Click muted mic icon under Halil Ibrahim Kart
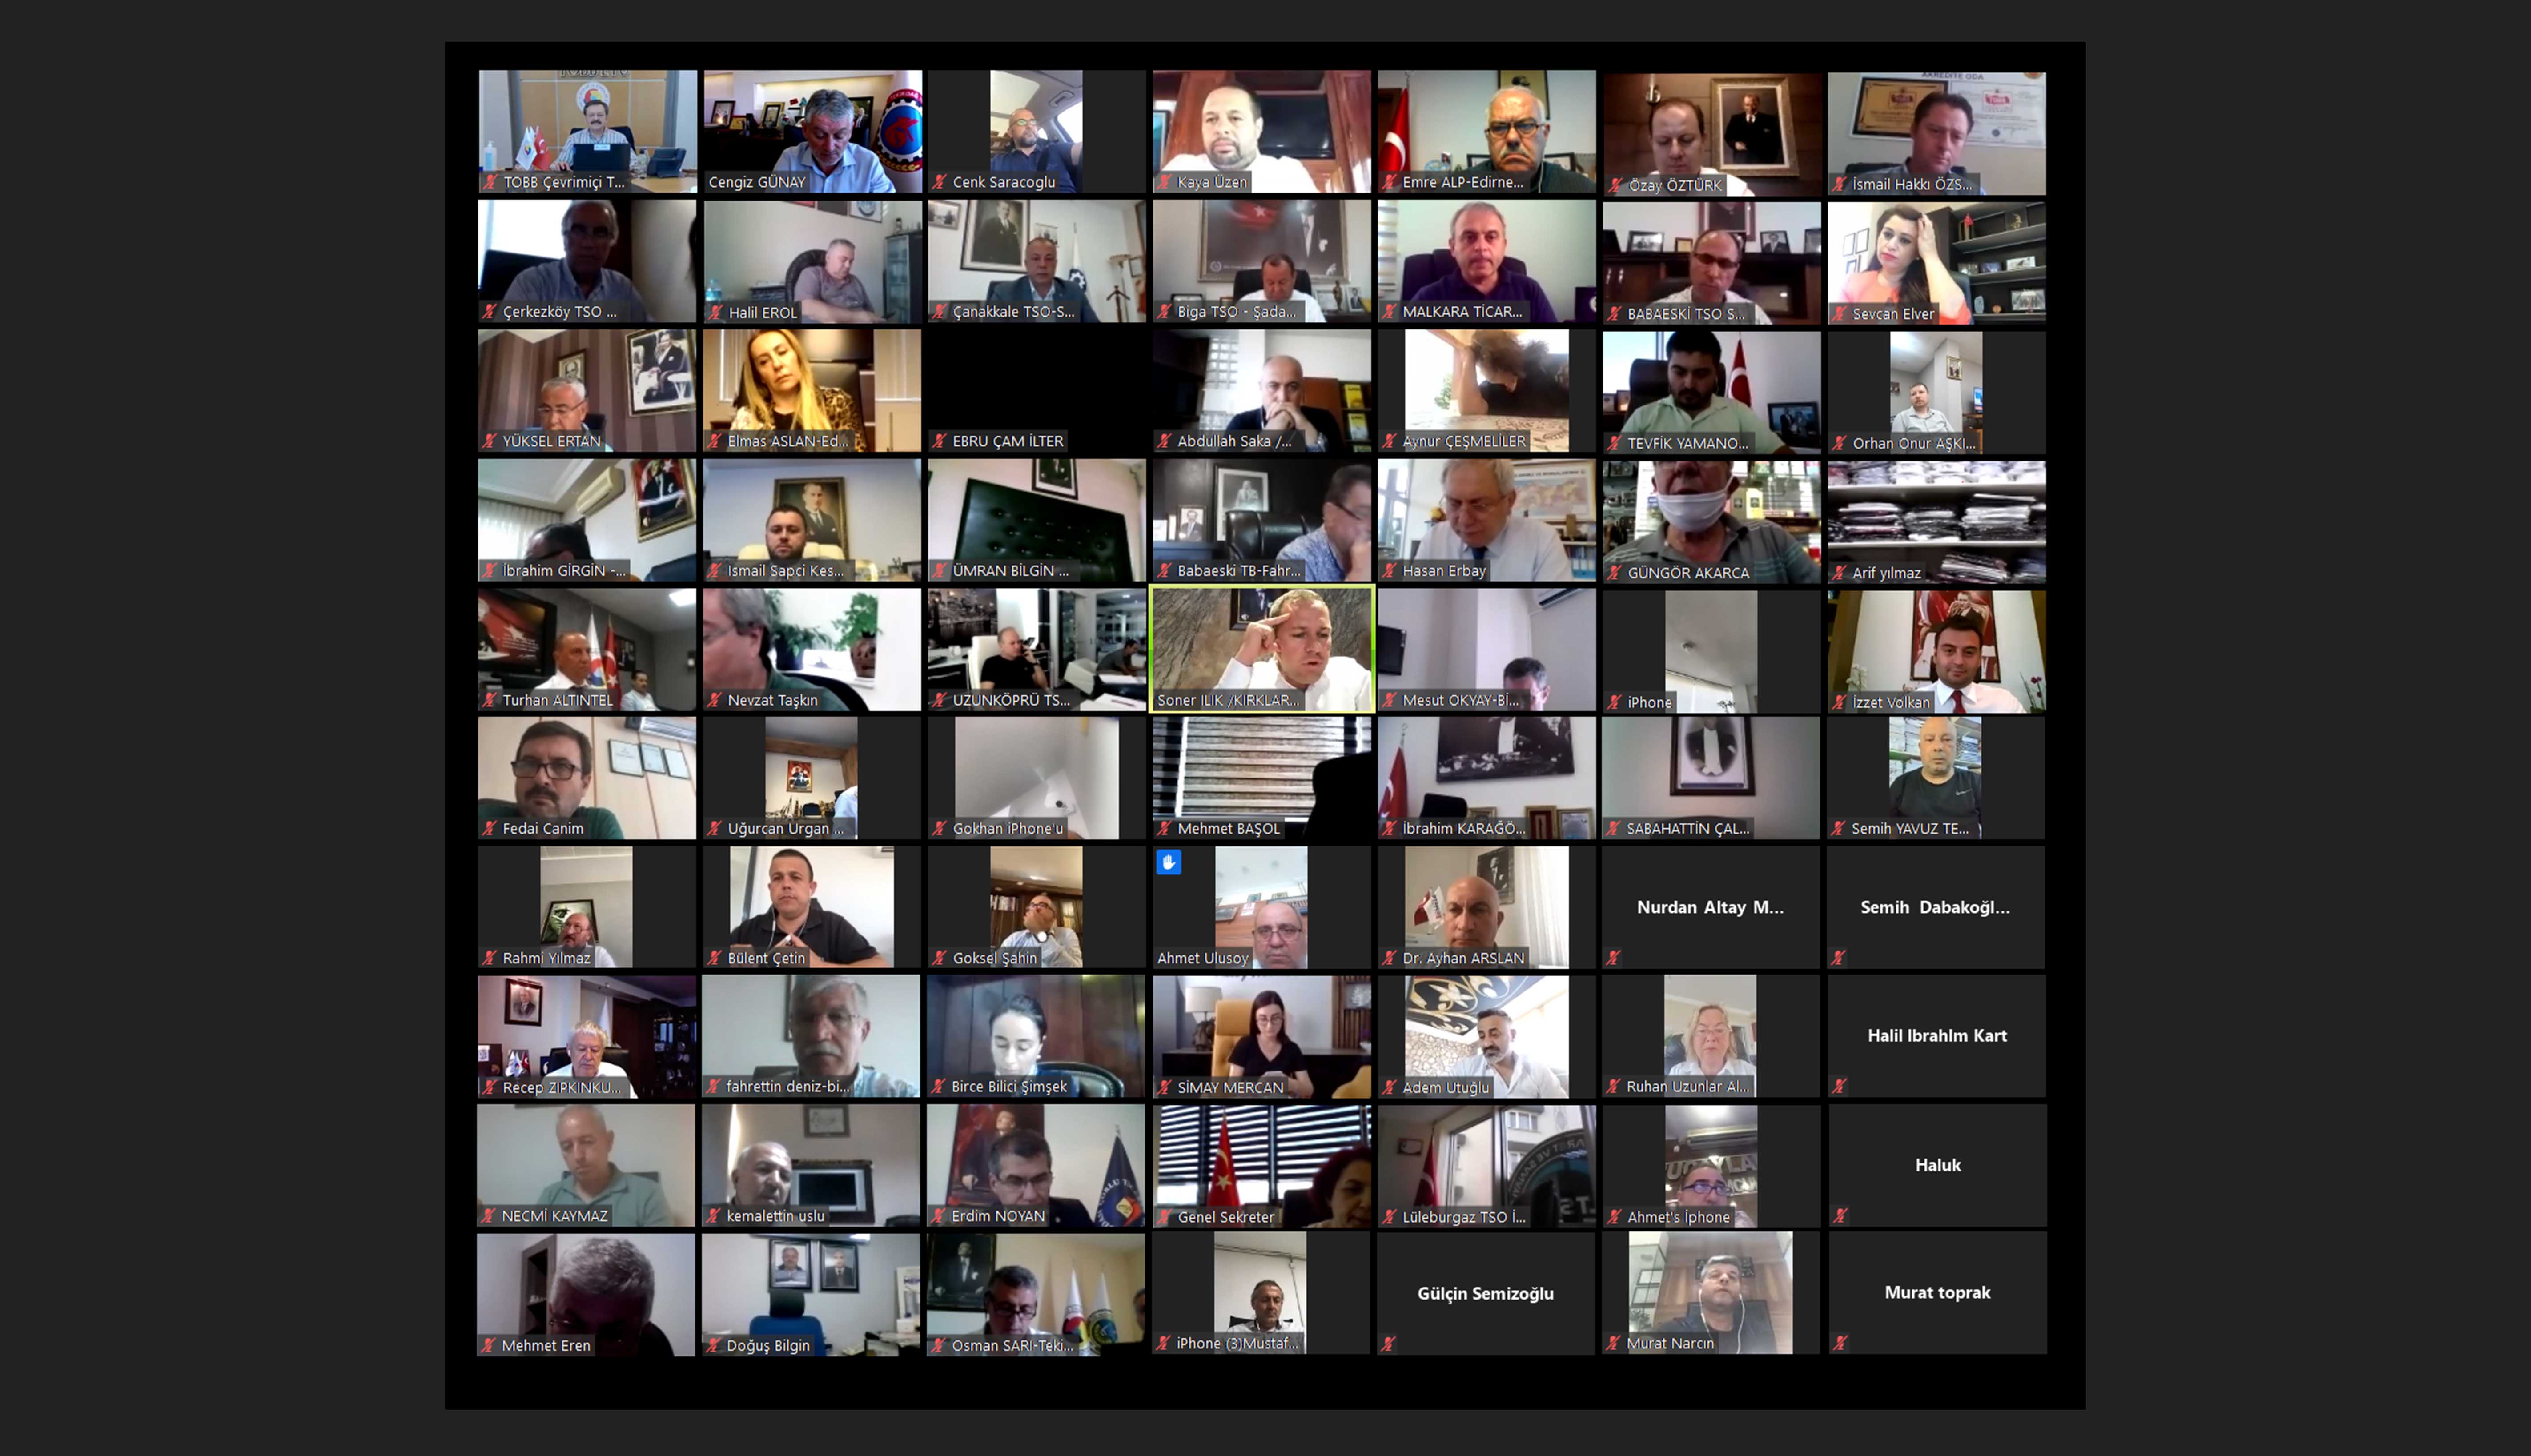The width and height of the screenshot is (2531, 1456). [x=1840, y=1086]
